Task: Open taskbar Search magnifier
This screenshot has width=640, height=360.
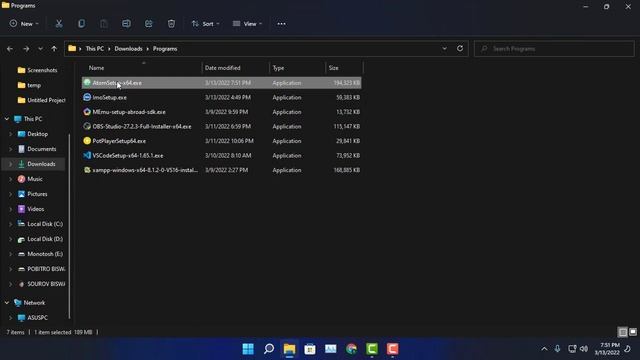Action: 269,349
